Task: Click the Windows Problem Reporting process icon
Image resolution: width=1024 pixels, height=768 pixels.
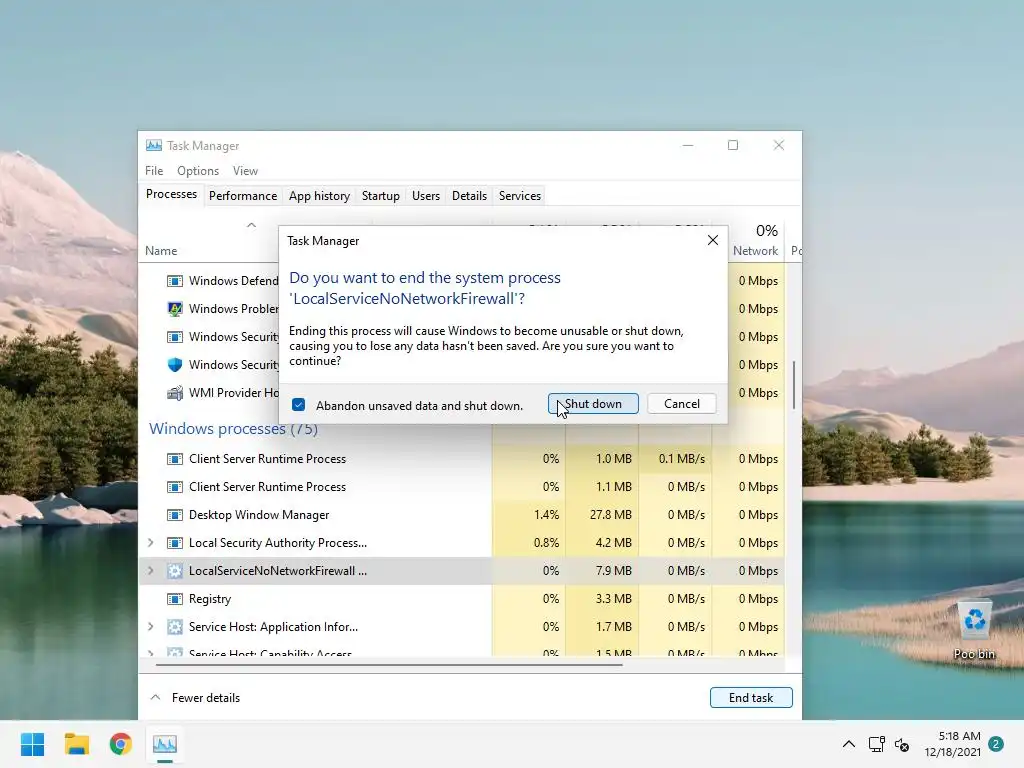Action: [174, 309]
